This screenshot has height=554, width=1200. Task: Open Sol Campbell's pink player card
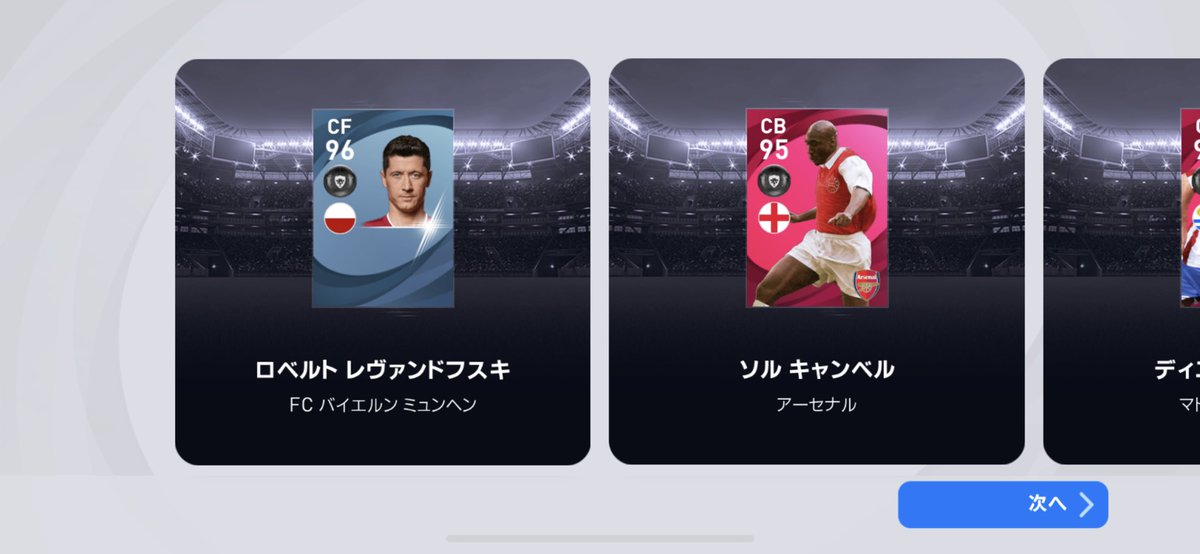click(x=816, y=208)
